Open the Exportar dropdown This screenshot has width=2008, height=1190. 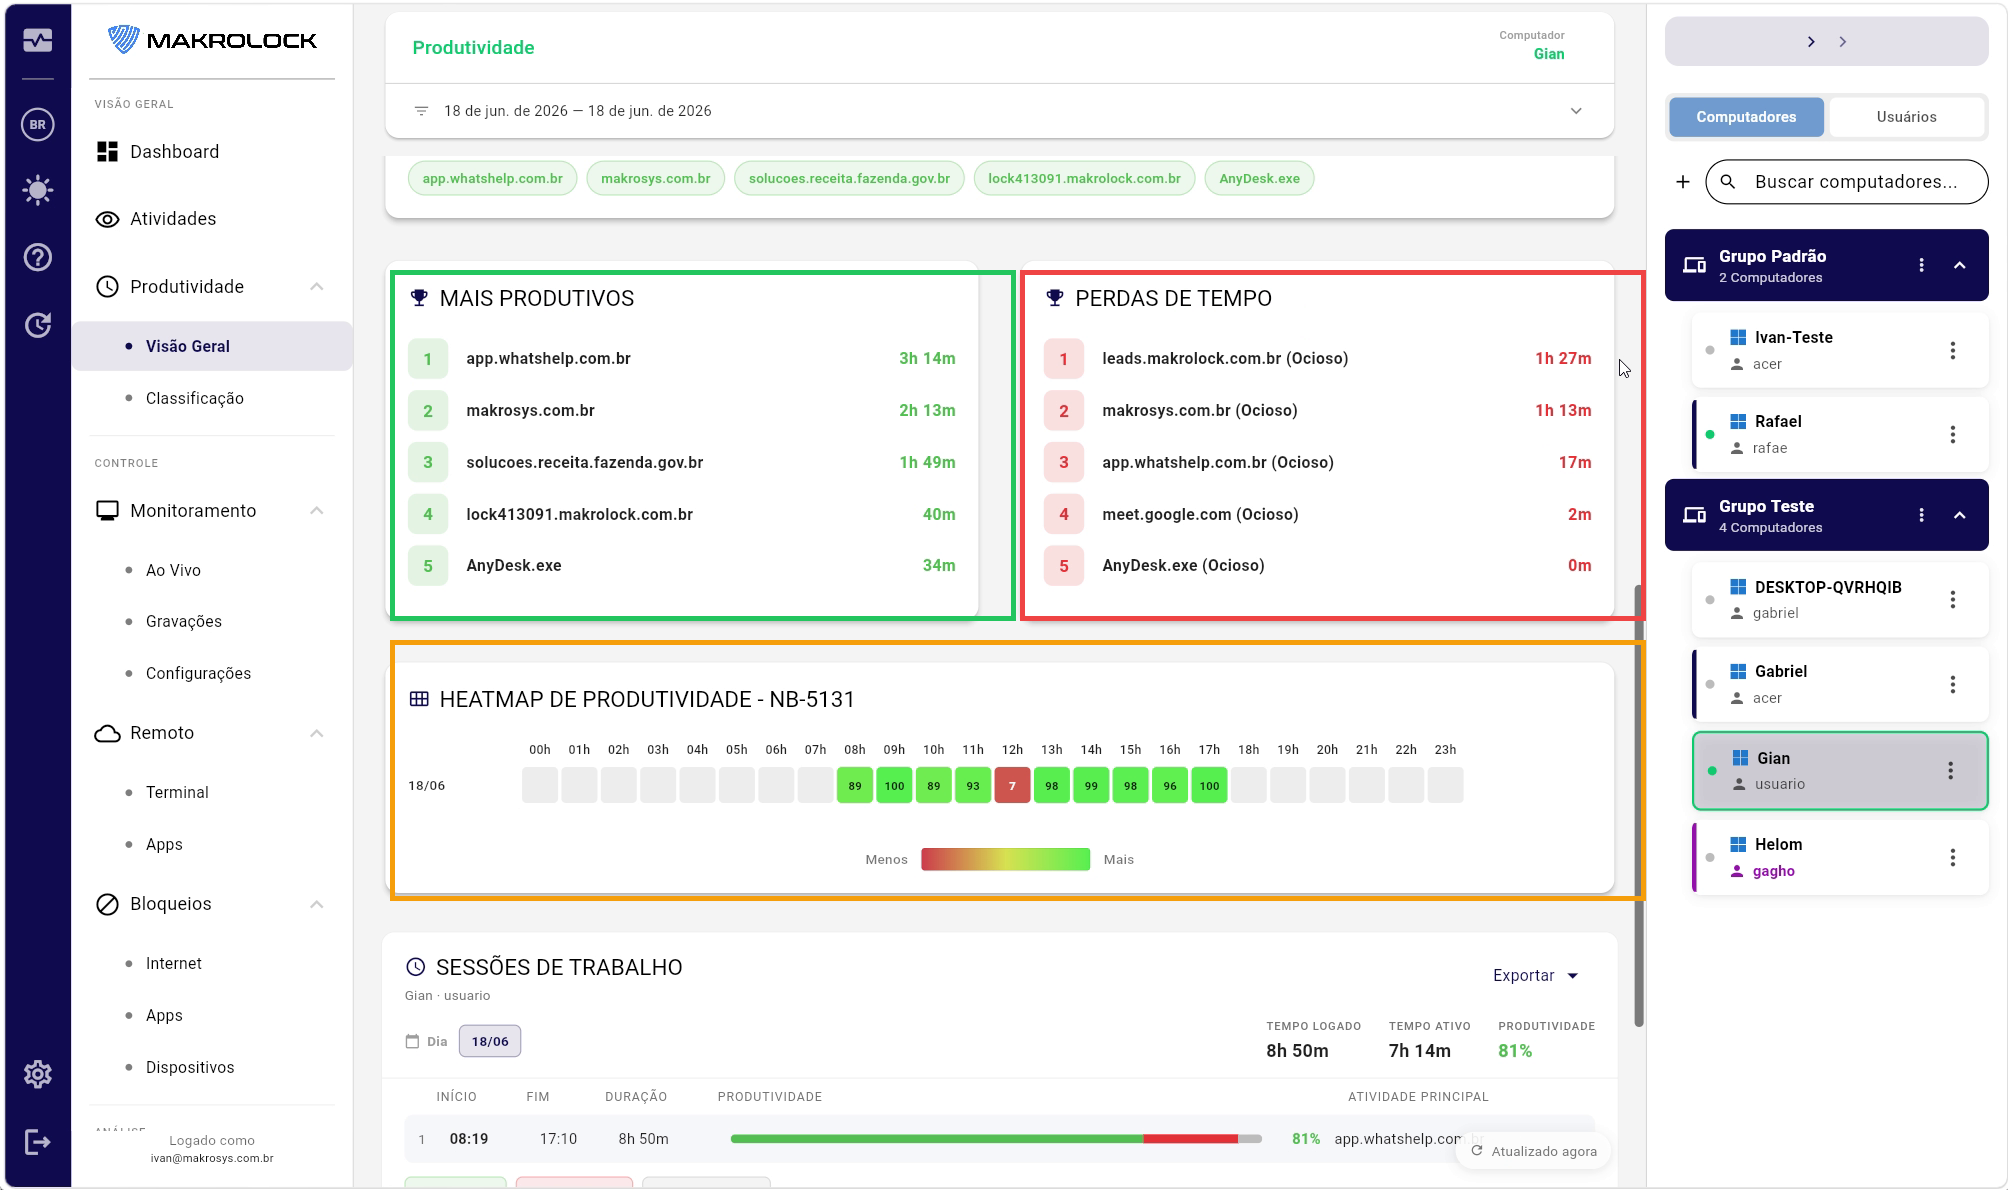[1535, 976]
